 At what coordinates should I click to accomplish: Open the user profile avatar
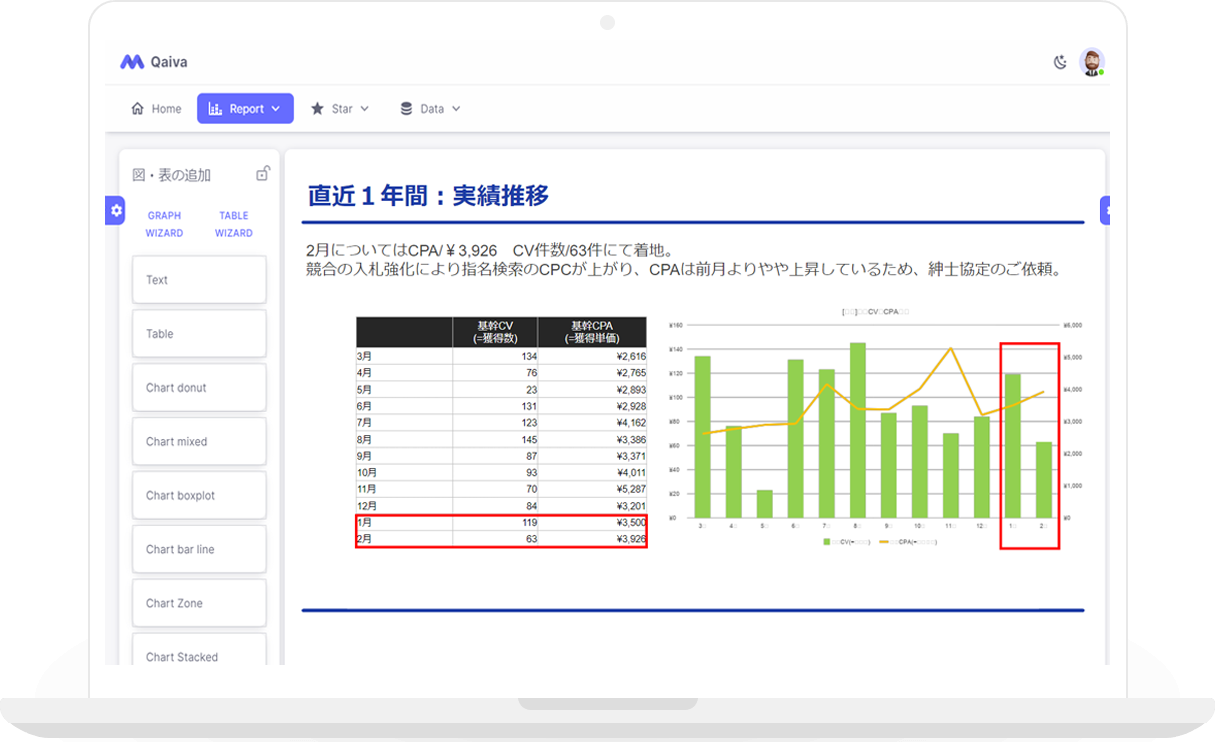1091,62
